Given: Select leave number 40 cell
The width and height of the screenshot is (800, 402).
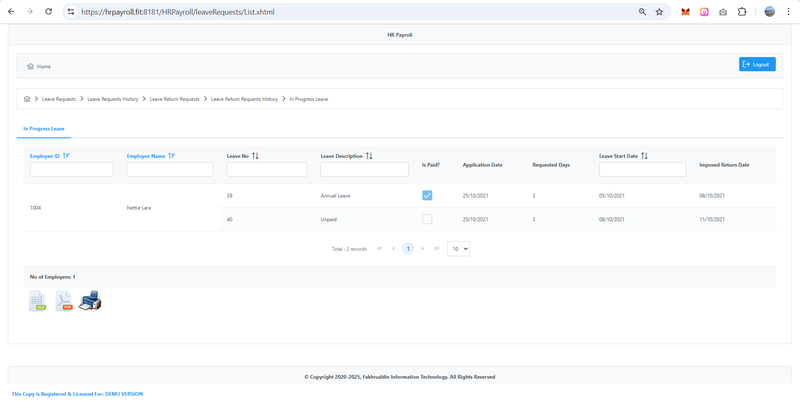Looking at the screenshot, I should click(229, 219).
